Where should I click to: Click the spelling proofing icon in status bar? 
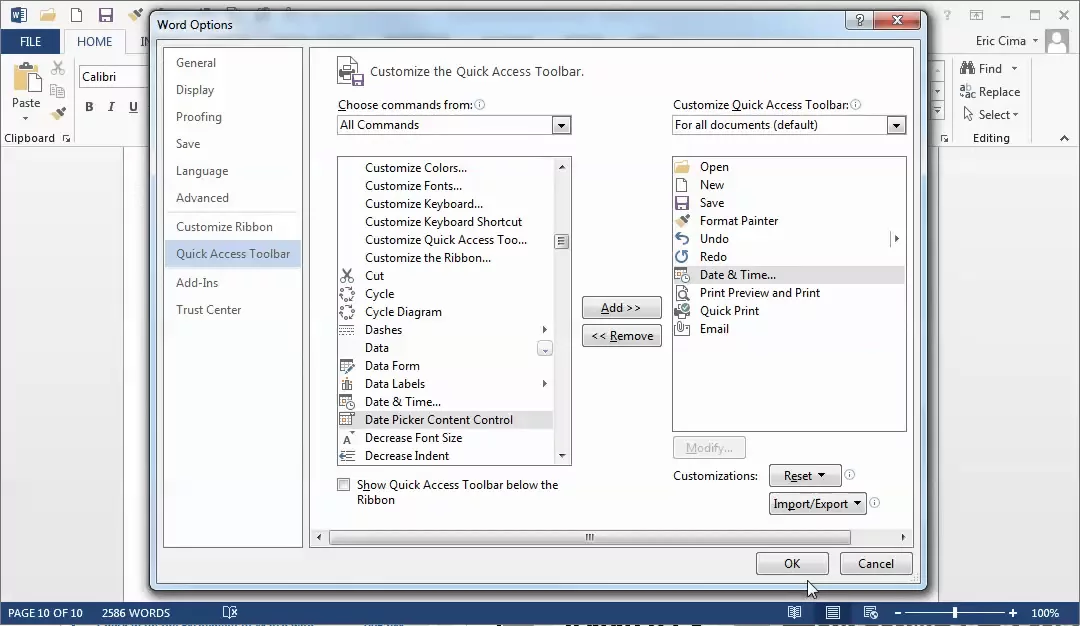pos(230,612)
